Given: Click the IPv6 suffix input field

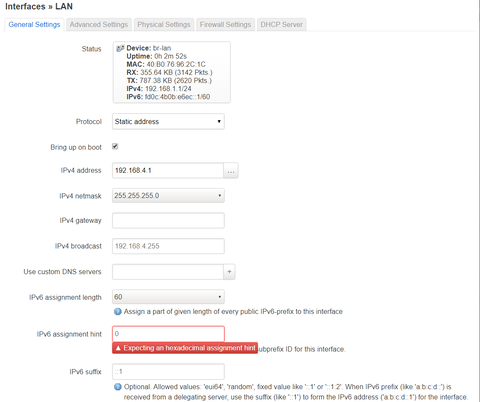Looking at the screenshot, I should pos(168,372).
